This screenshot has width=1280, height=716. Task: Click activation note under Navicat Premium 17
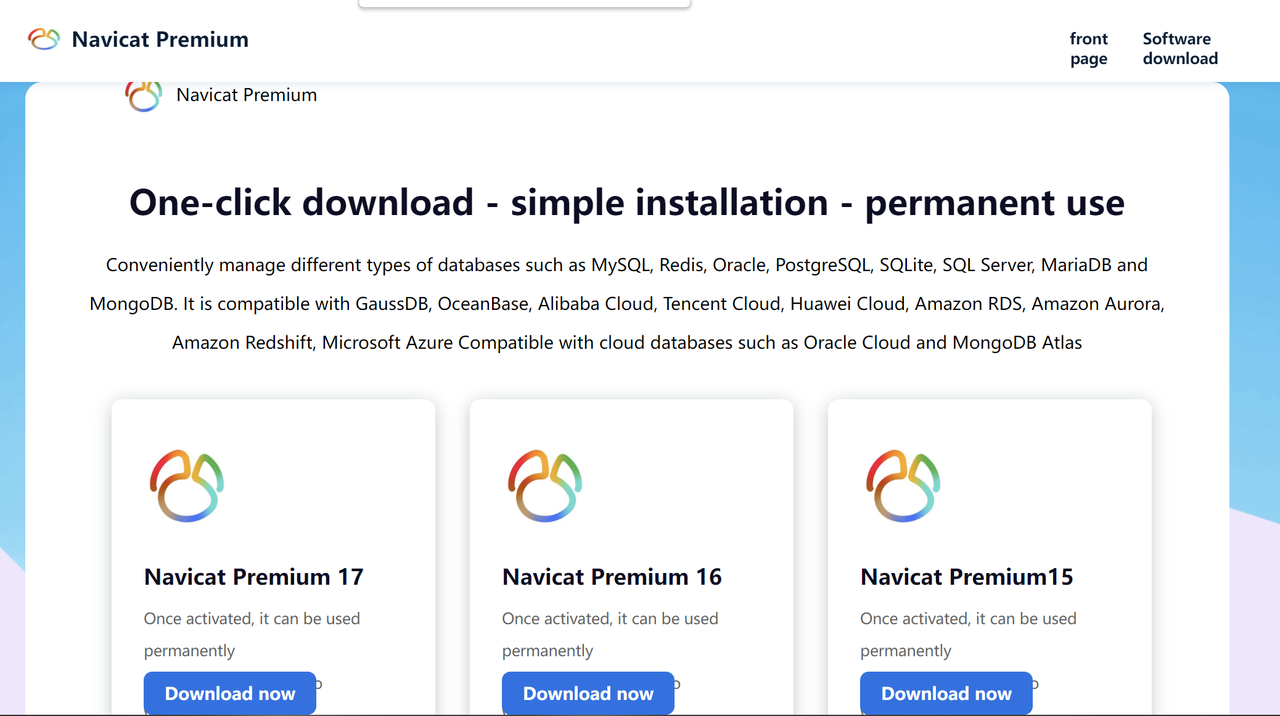[x=252, y=634]
